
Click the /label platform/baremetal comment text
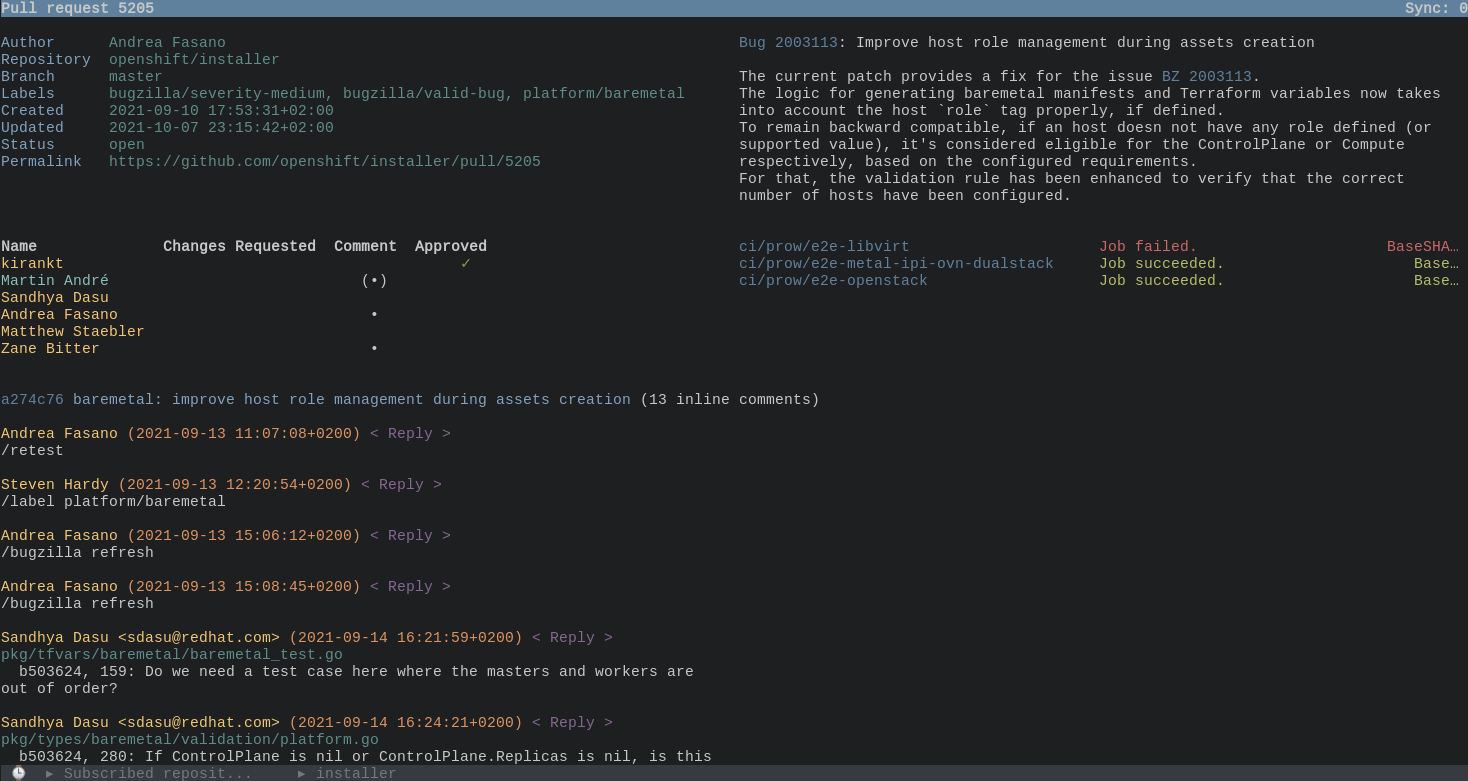113,502
